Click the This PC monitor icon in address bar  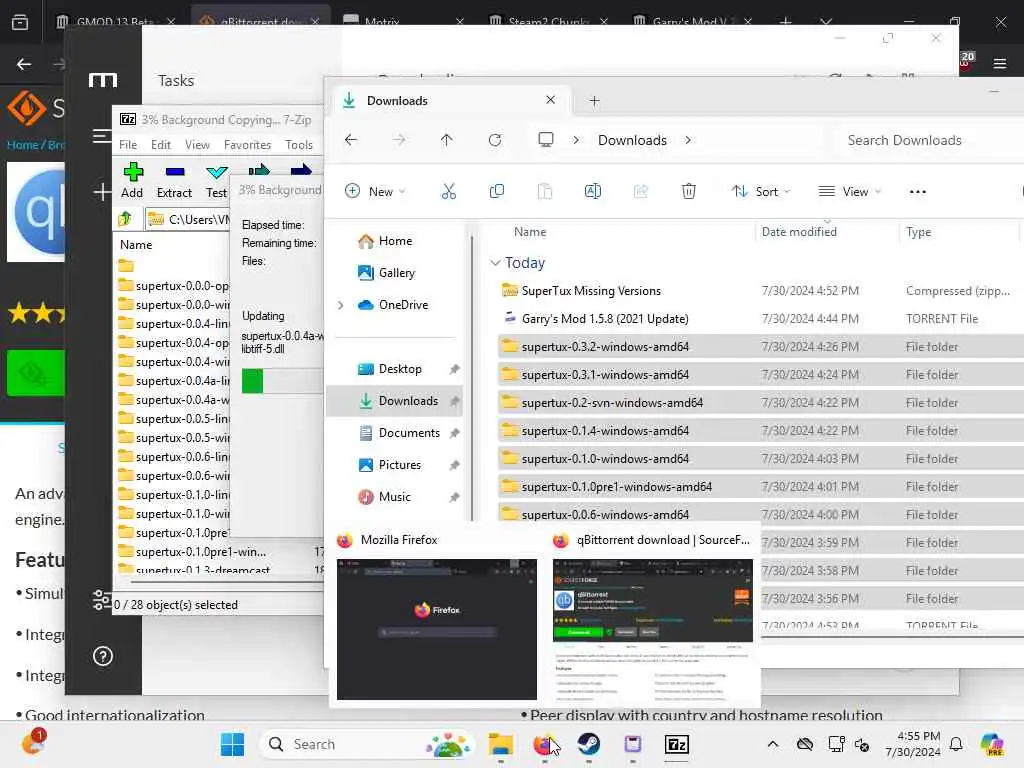(x=546, y=140)
